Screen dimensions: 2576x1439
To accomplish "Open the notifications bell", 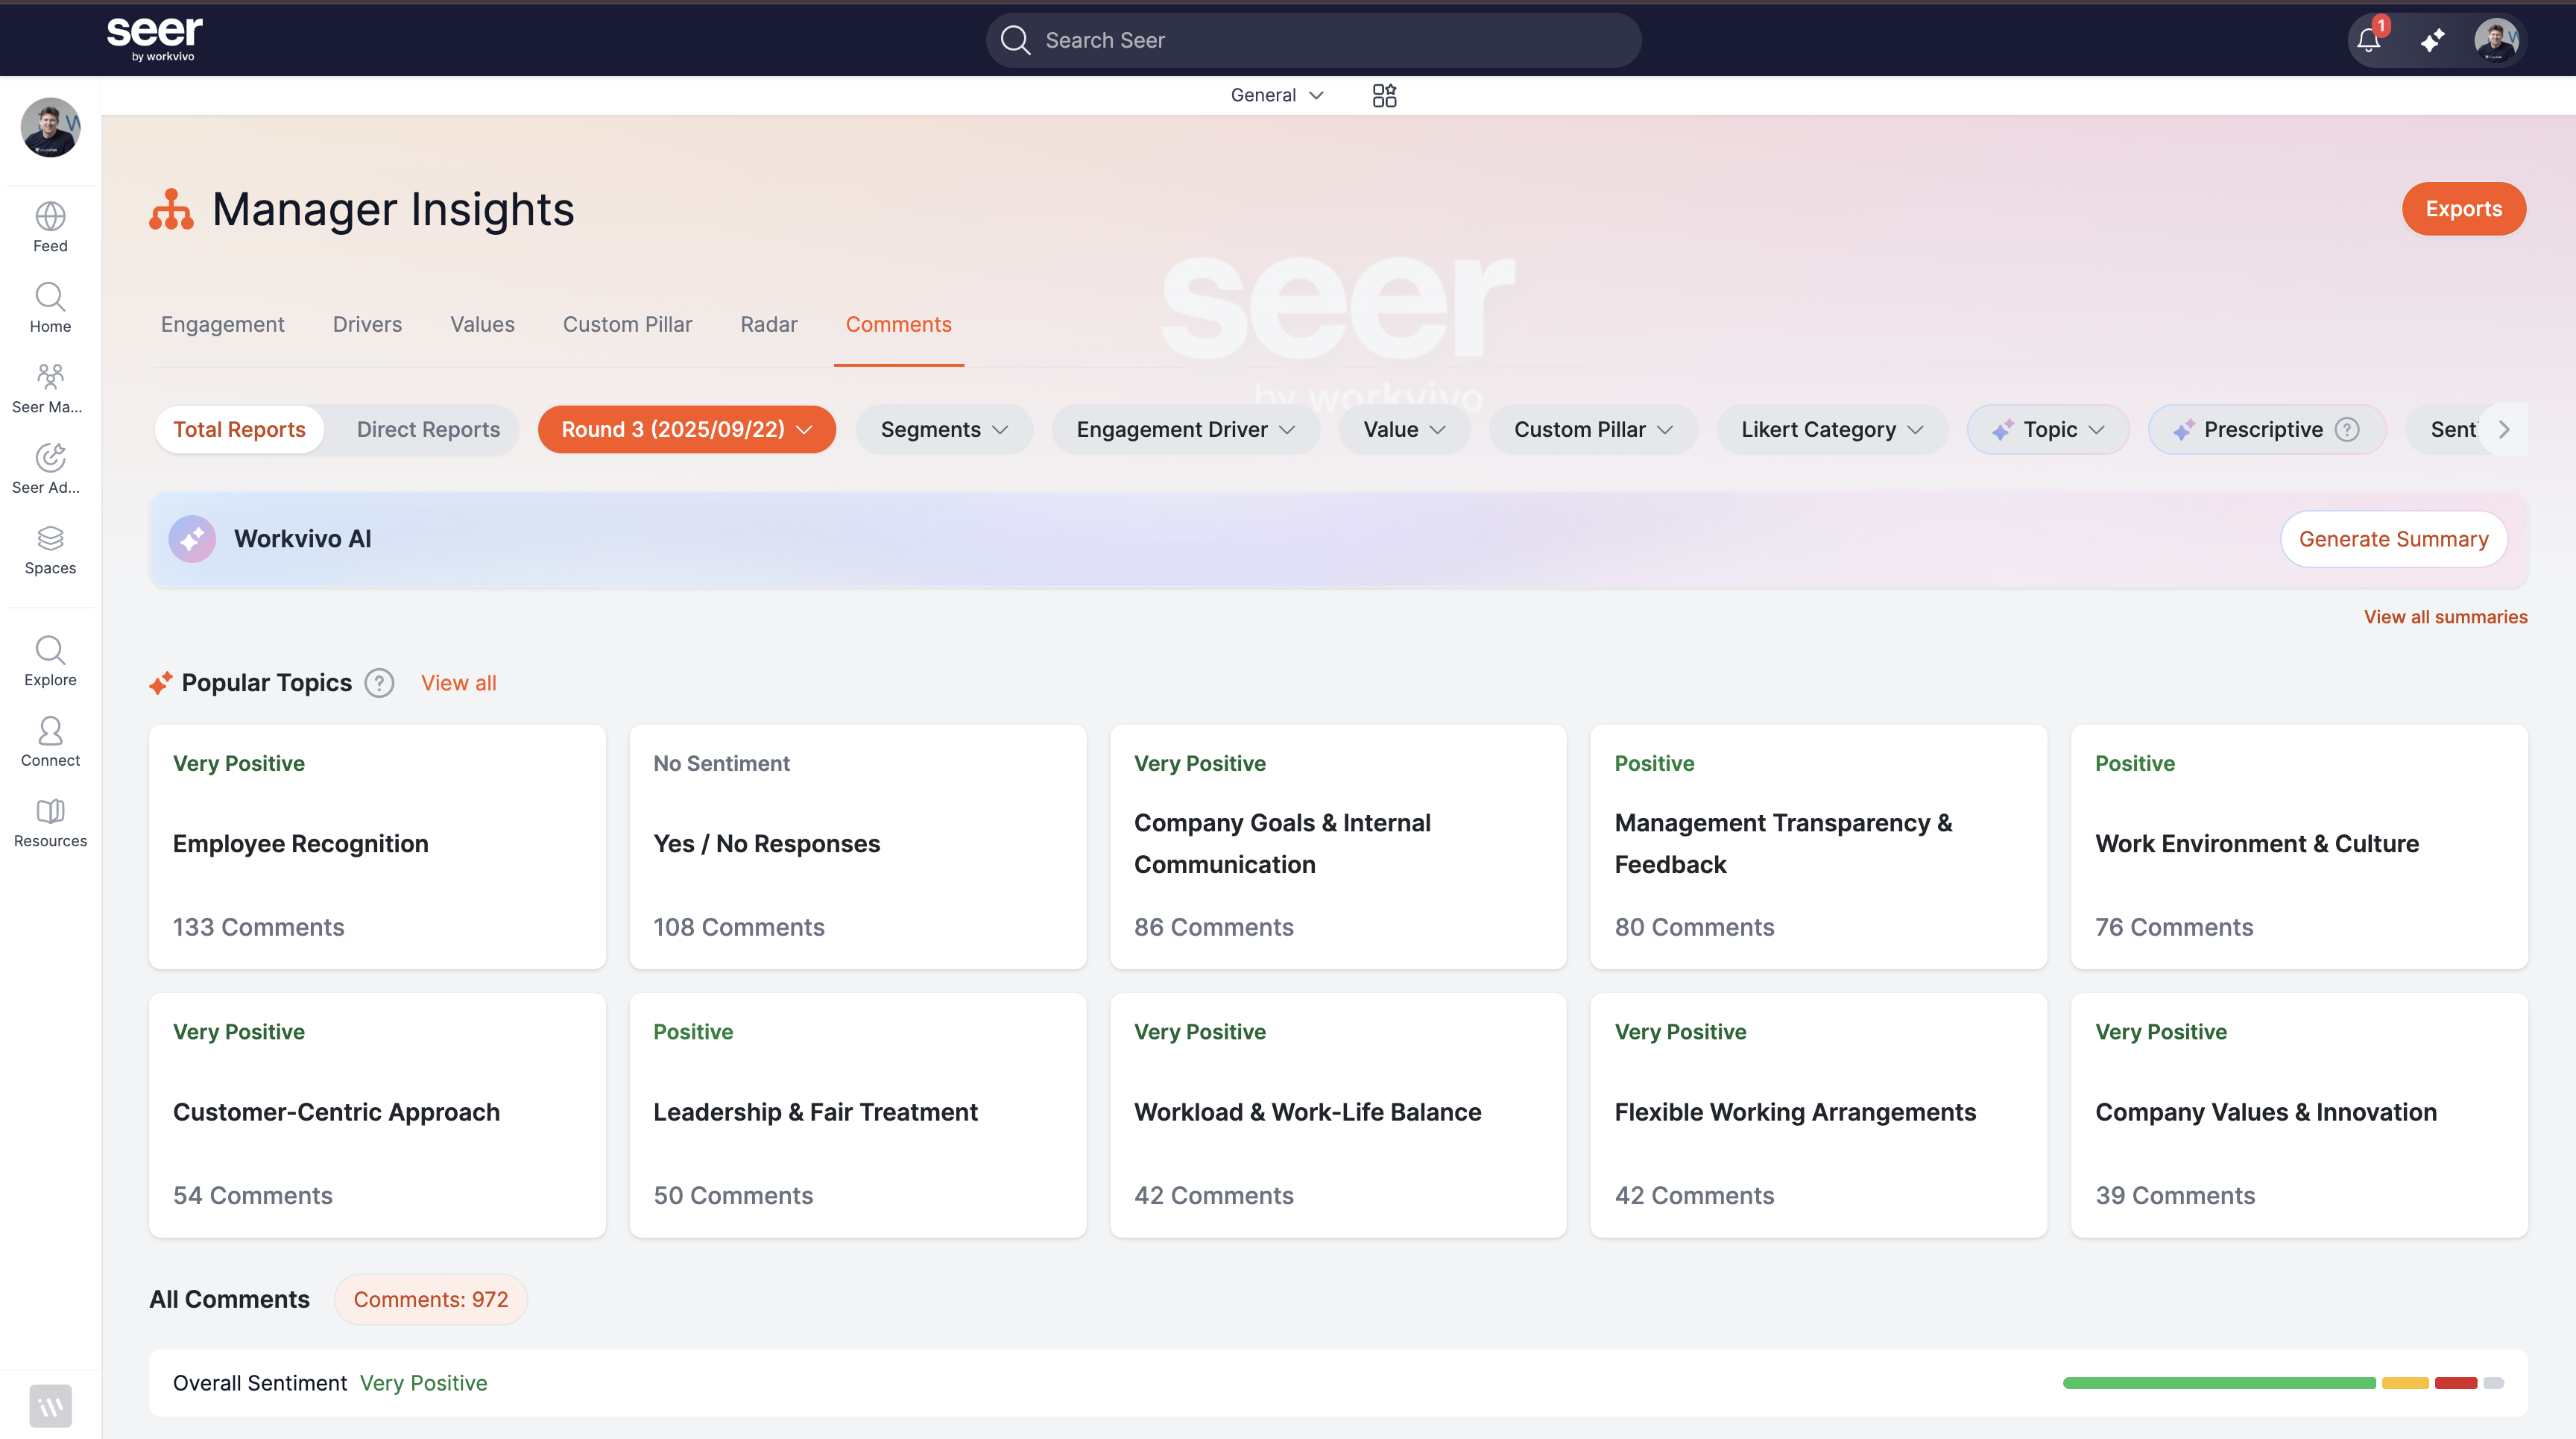I will 2369,40.
